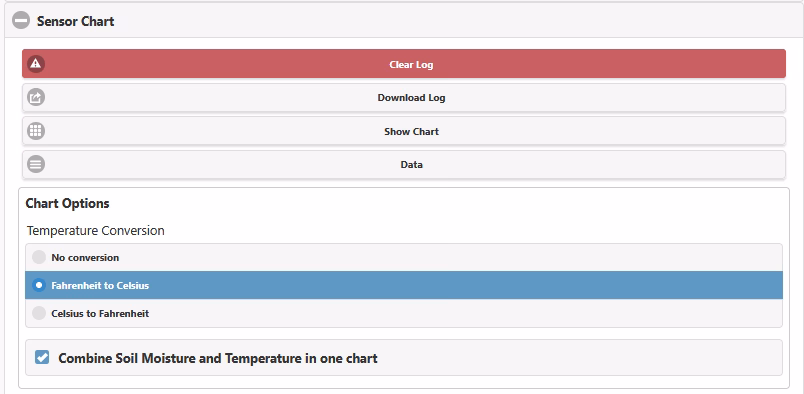
Task: Clear the sensor log via red button
Action: (404, 64)
